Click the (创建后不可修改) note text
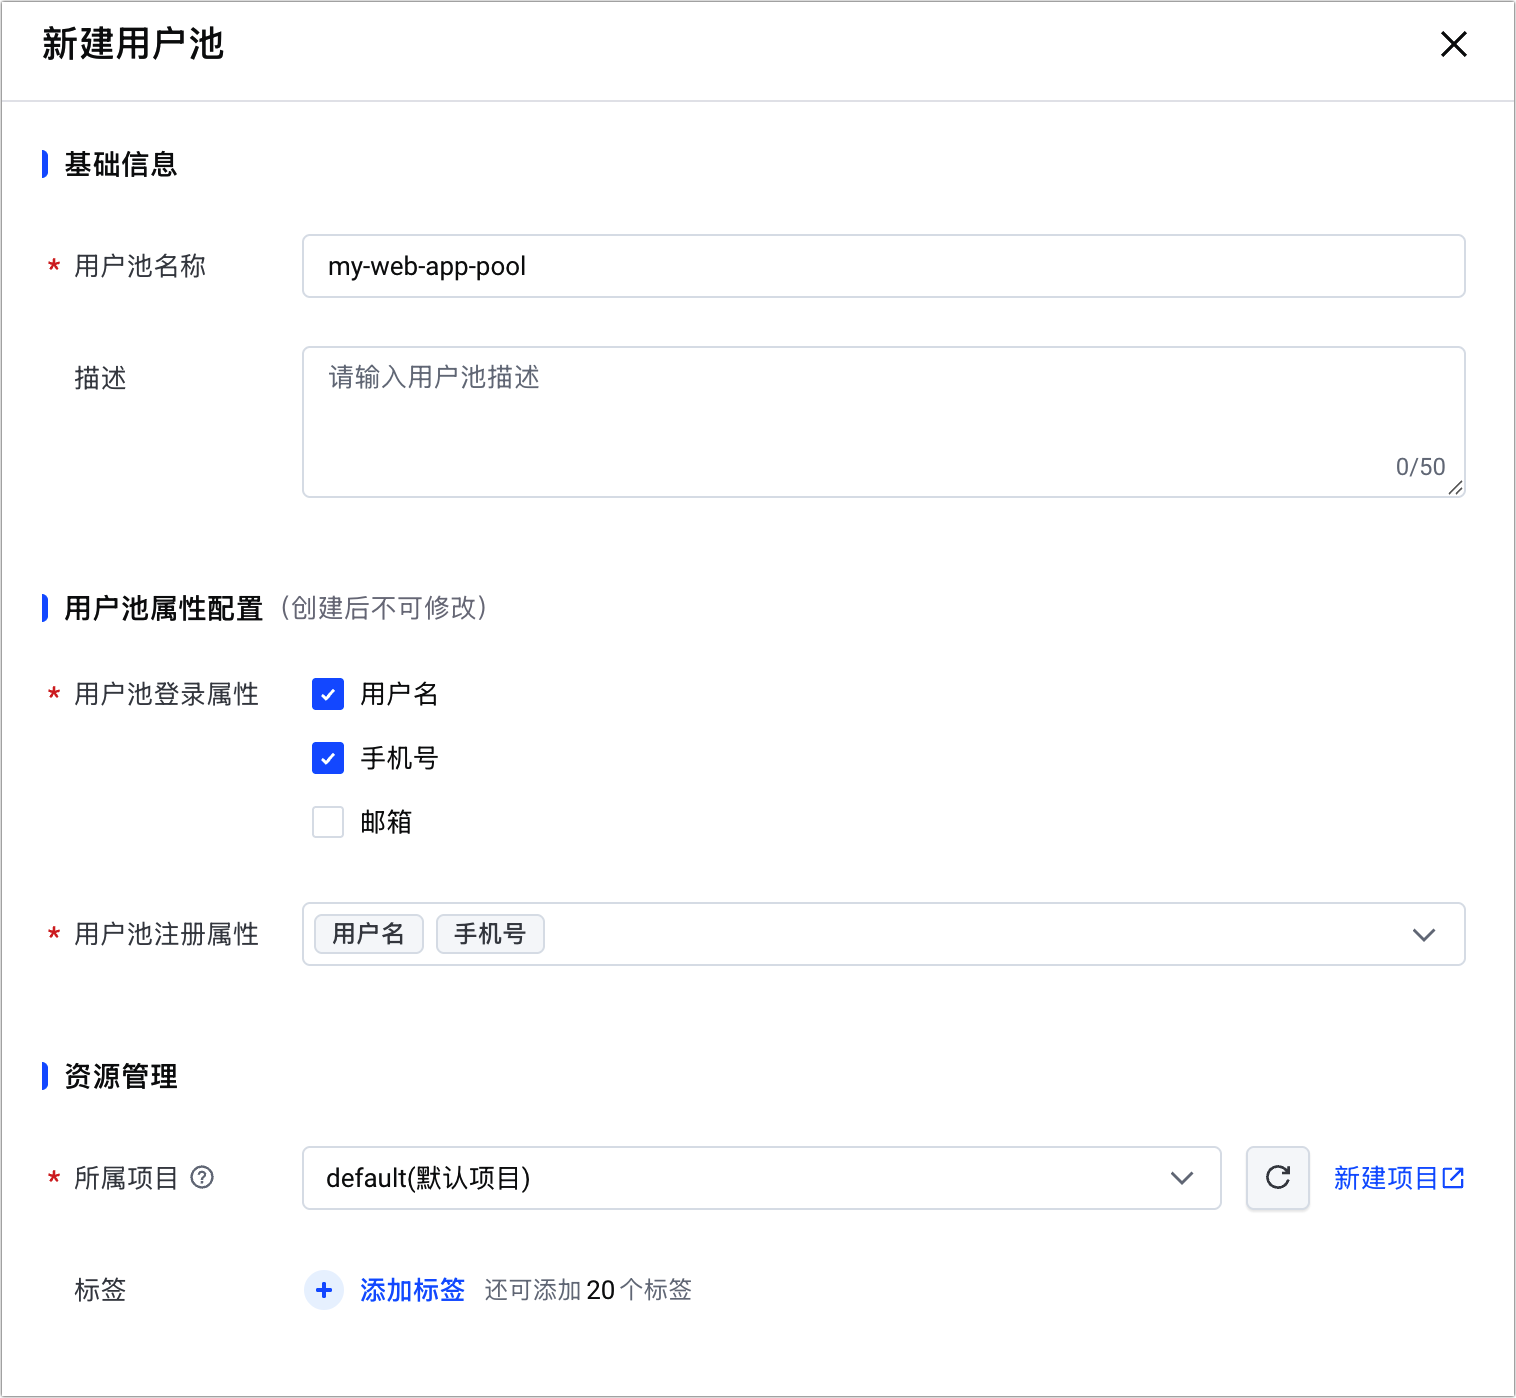This screenshot has height=1398, width=1516. [383, 608]
